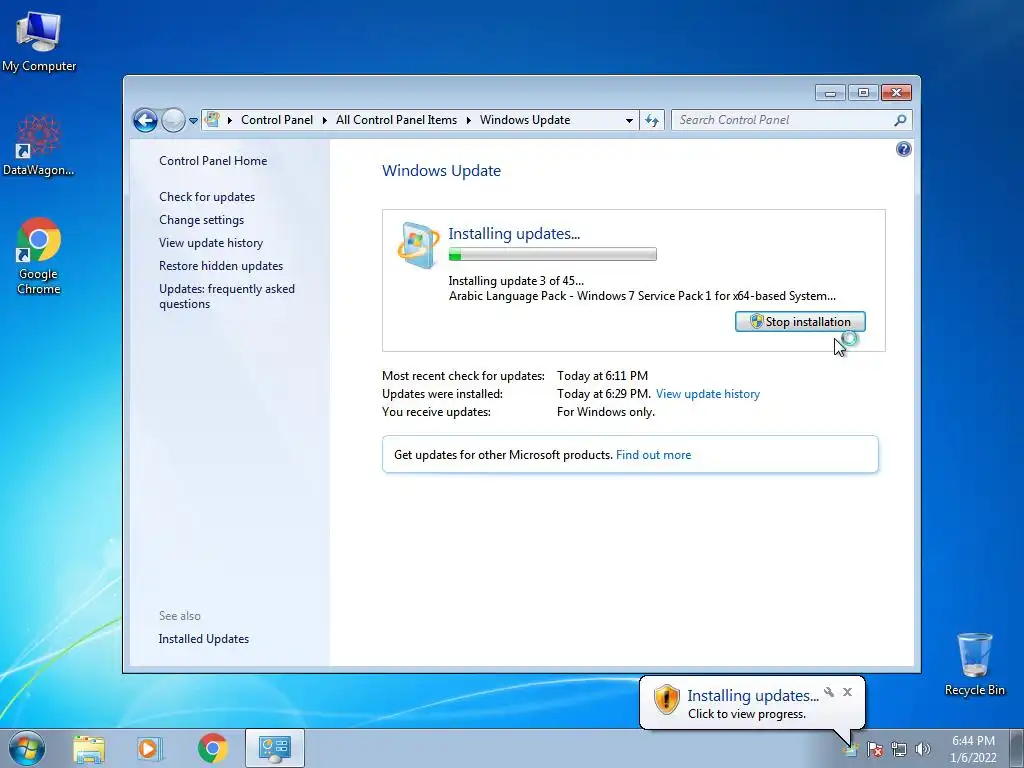This screenshot has width=1024, height=768.
Task: Click Show desktop button at taskbar end
Action: (1017, 748)
